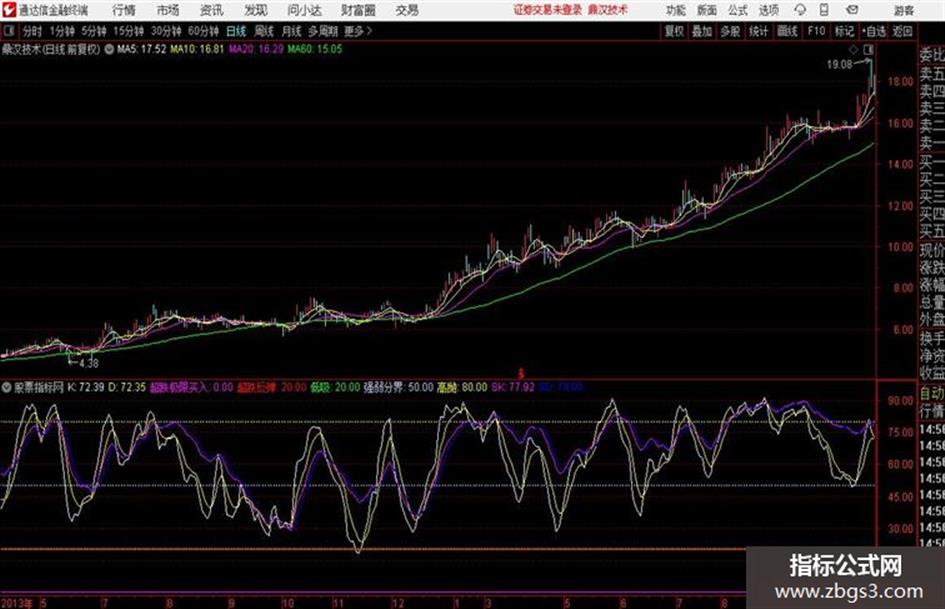Click the 多股 multi-stock toolbar button
This screenshot has width=945, height=609.
point(730,31)
